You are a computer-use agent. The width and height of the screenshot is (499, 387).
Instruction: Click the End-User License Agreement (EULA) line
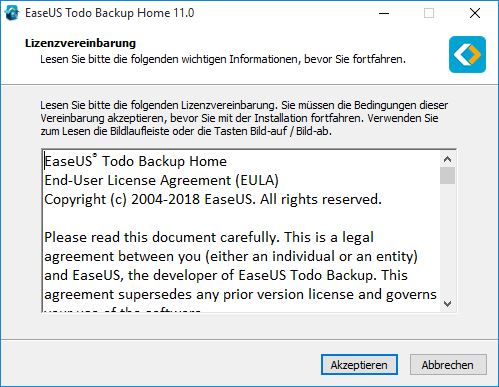tap(162, 180)
